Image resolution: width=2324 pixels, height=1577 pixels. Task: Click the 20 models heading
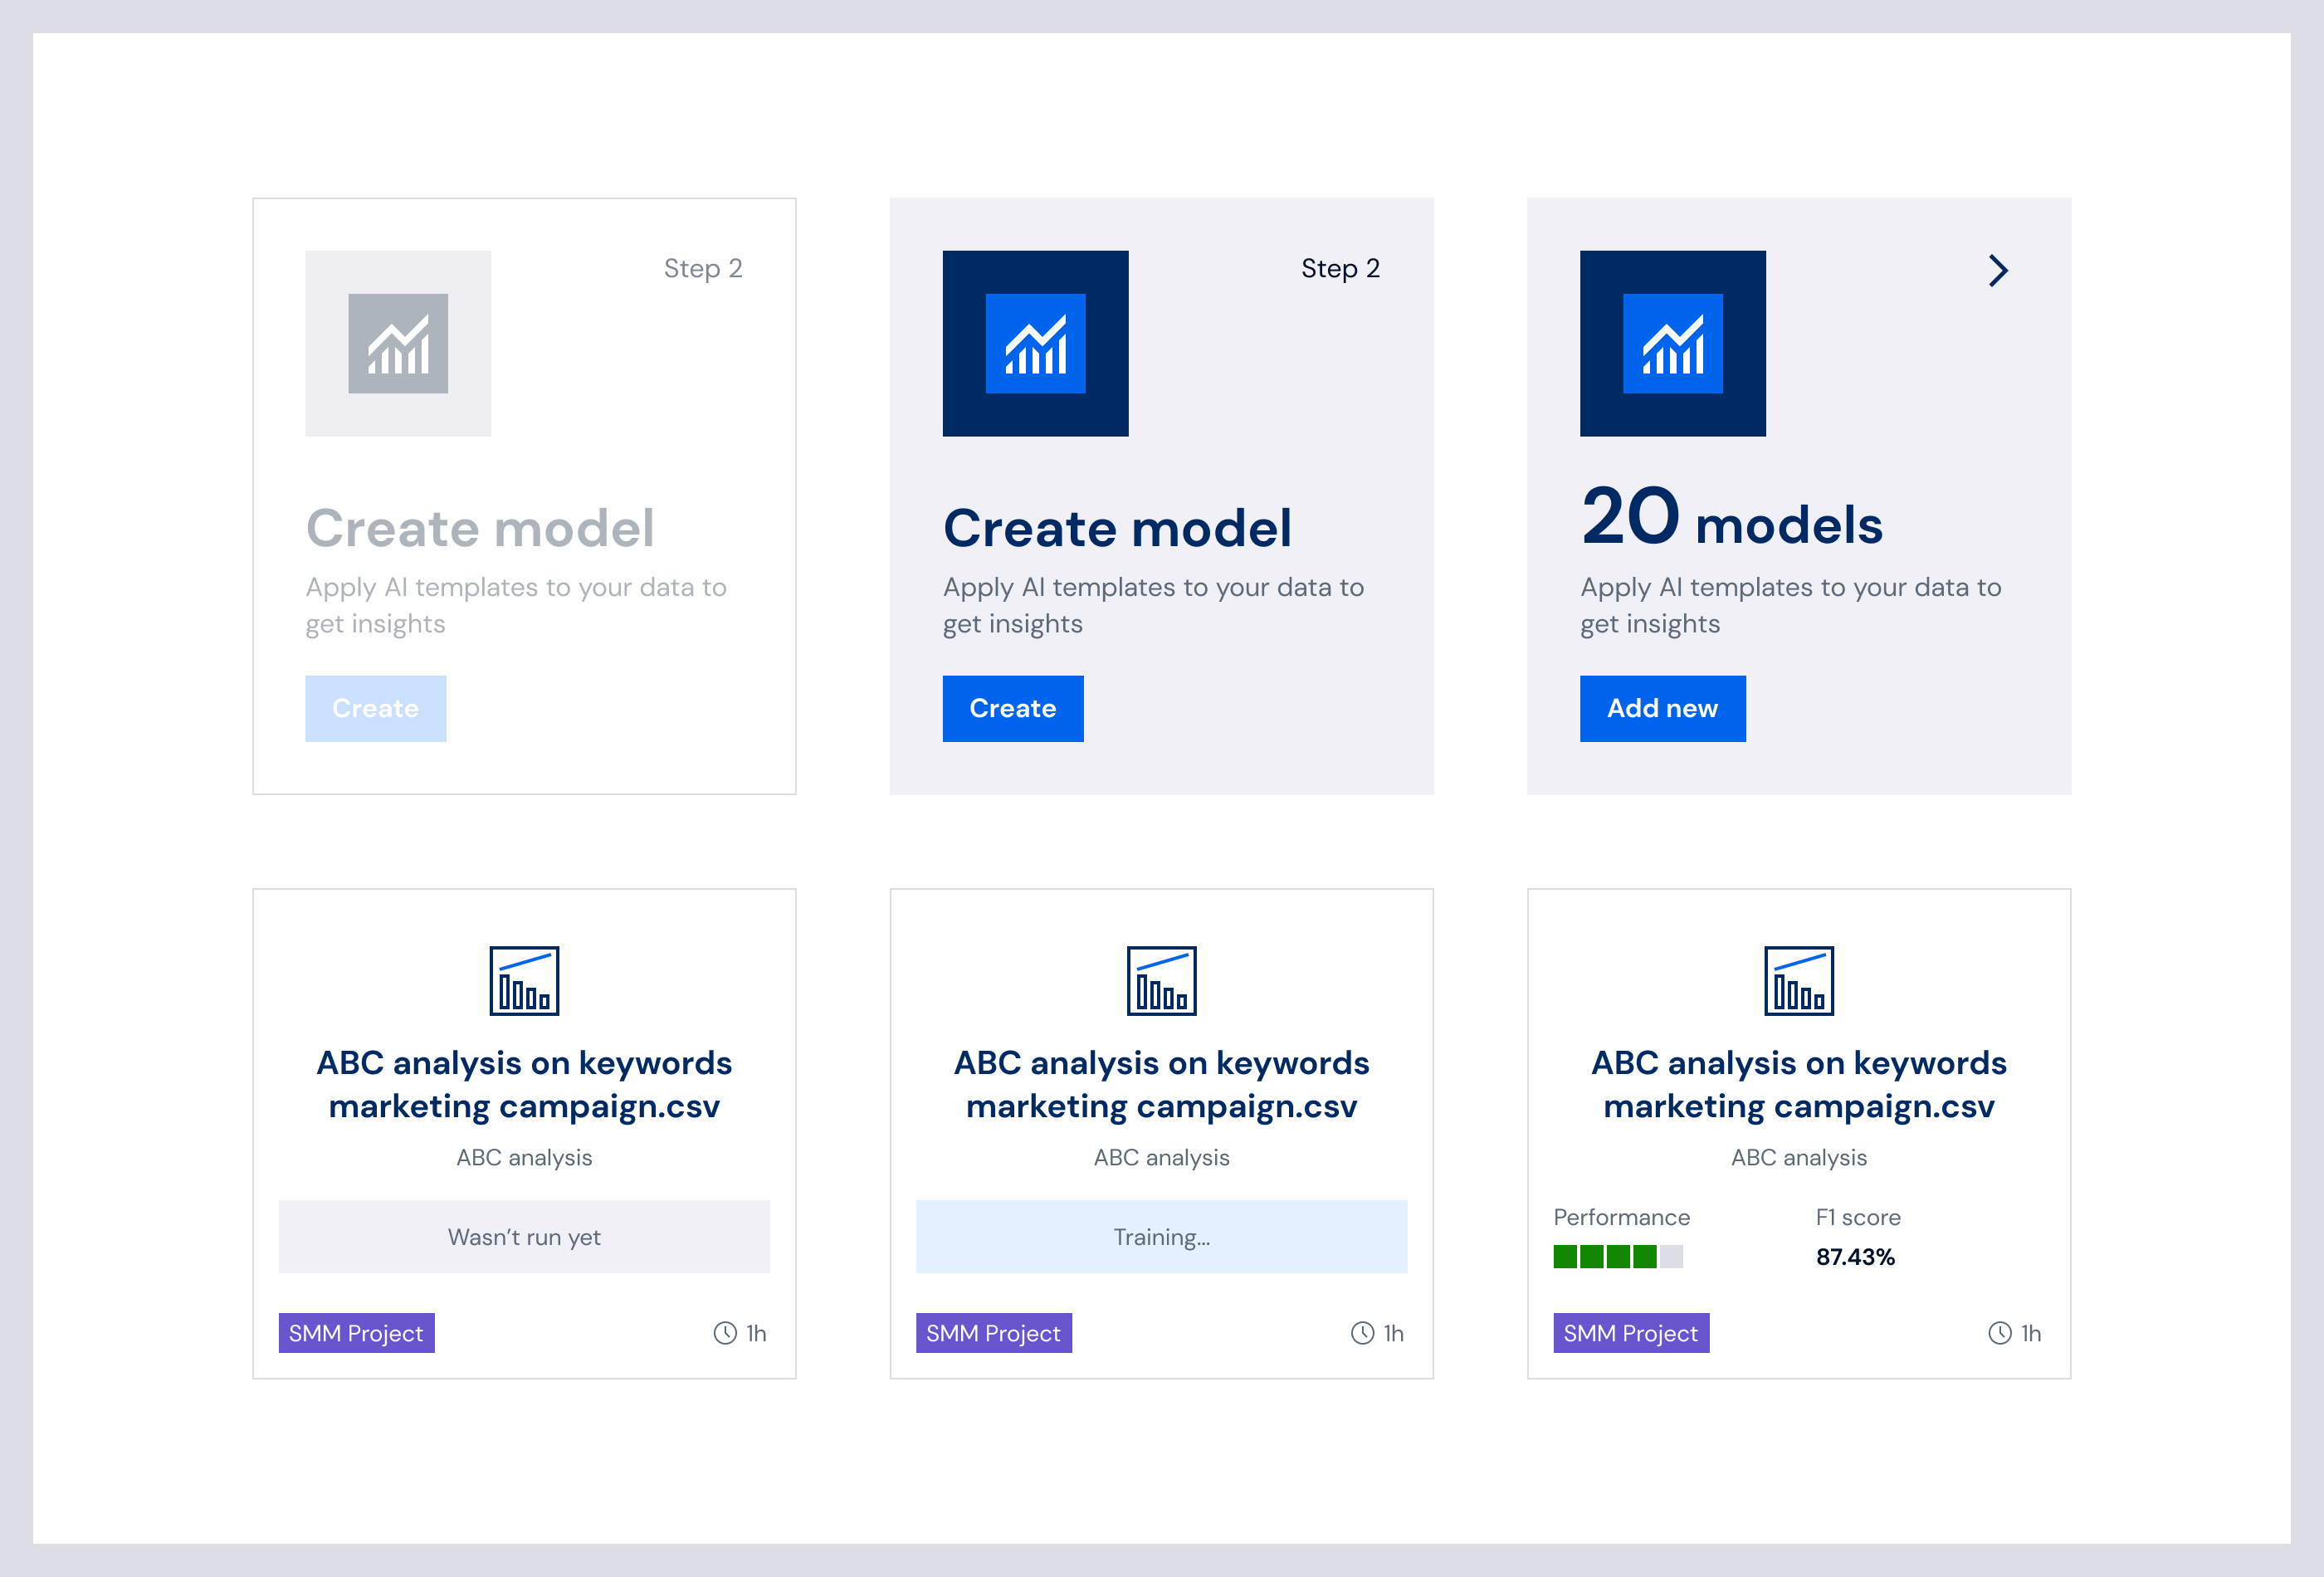point(1731,518)
